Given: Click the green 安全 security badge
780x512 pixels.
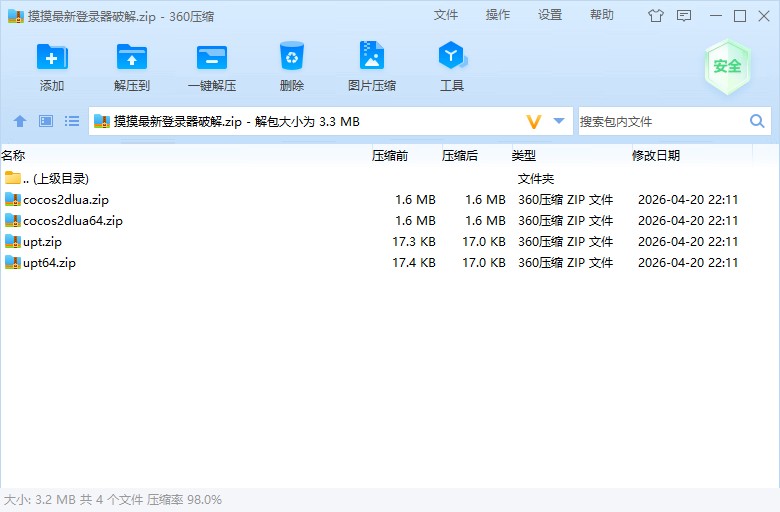Looking at the screenshot, I should [x=727, y=67].
